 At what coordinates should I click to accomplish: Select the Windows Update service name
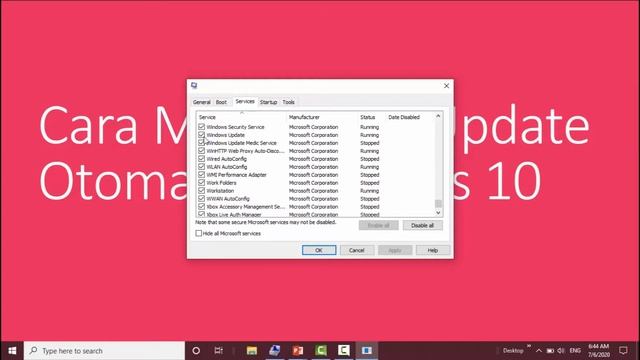click(x=226, y=135)
